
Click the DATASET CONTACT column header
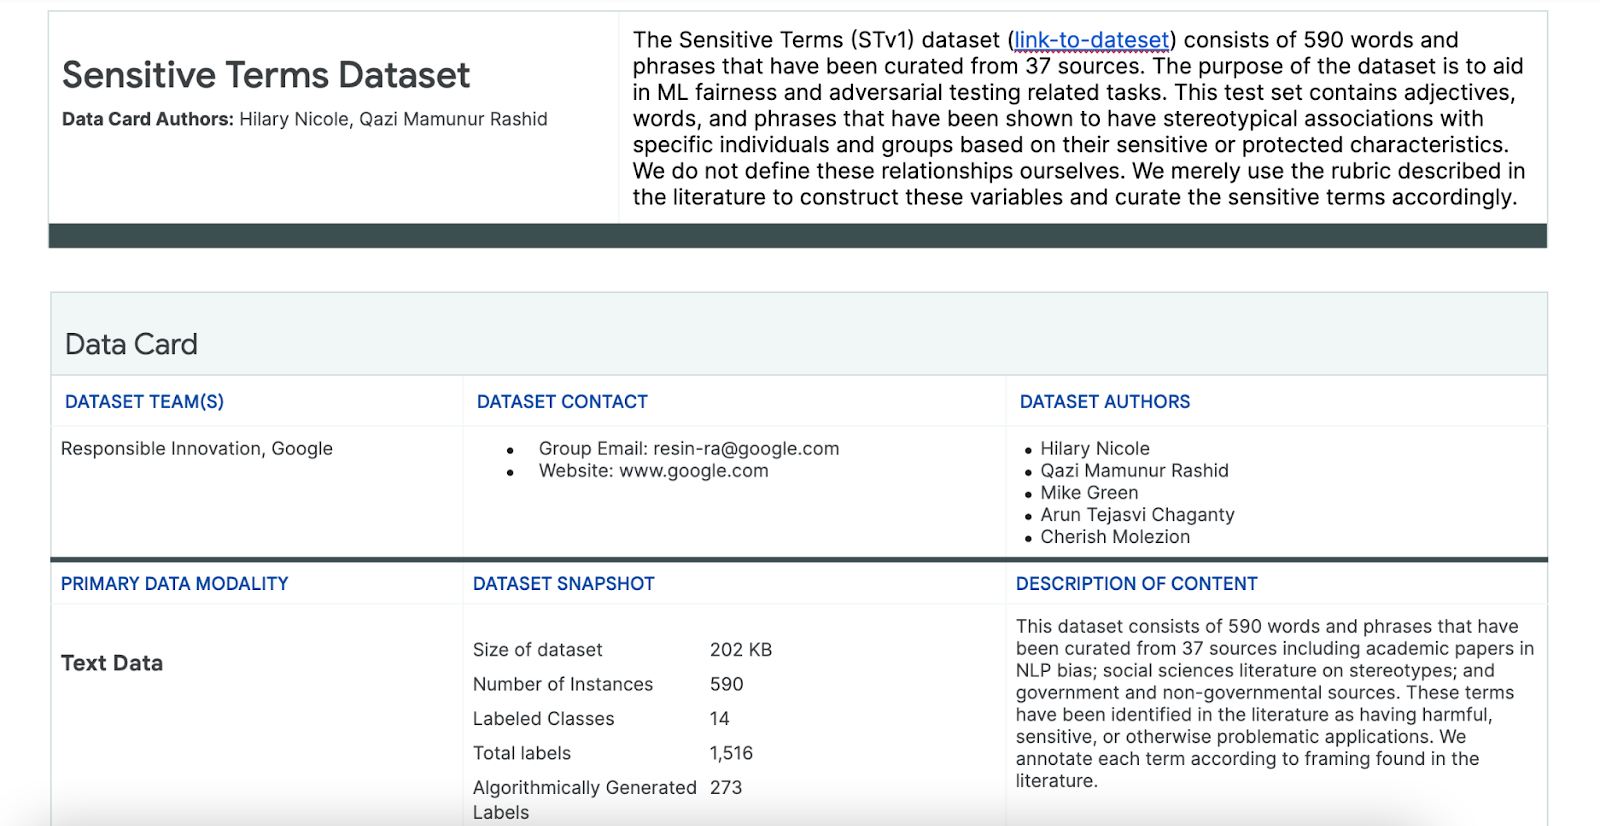click(x=562, y=402)
